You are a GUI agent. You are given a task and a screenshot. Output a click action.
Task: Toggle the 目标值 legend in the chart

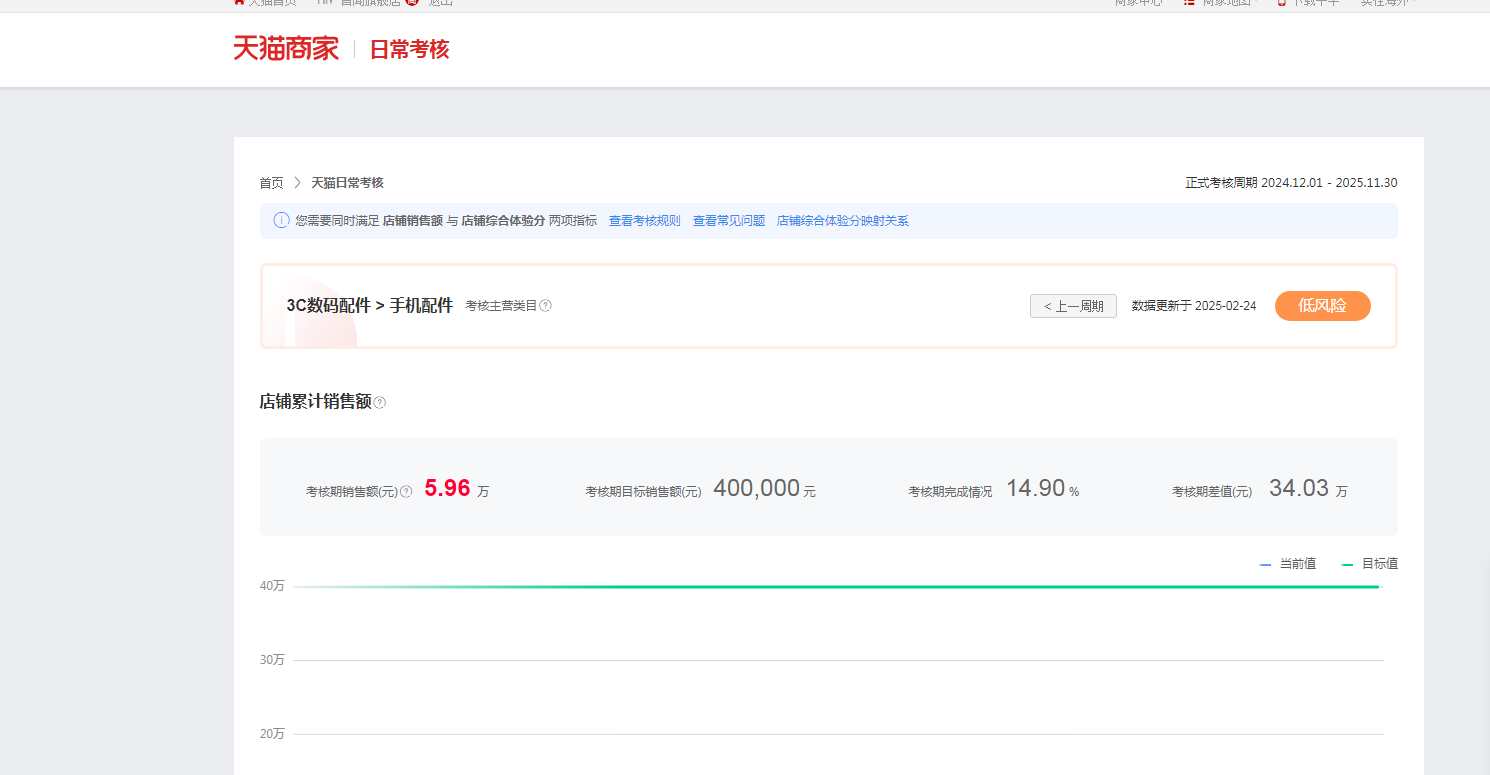coord(1372,563)
